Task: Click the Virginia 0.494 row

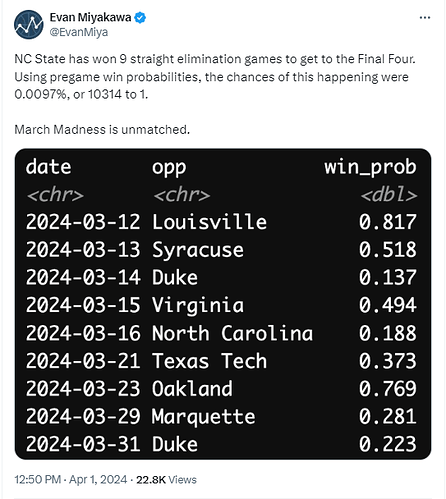Action: coord(221,305)
